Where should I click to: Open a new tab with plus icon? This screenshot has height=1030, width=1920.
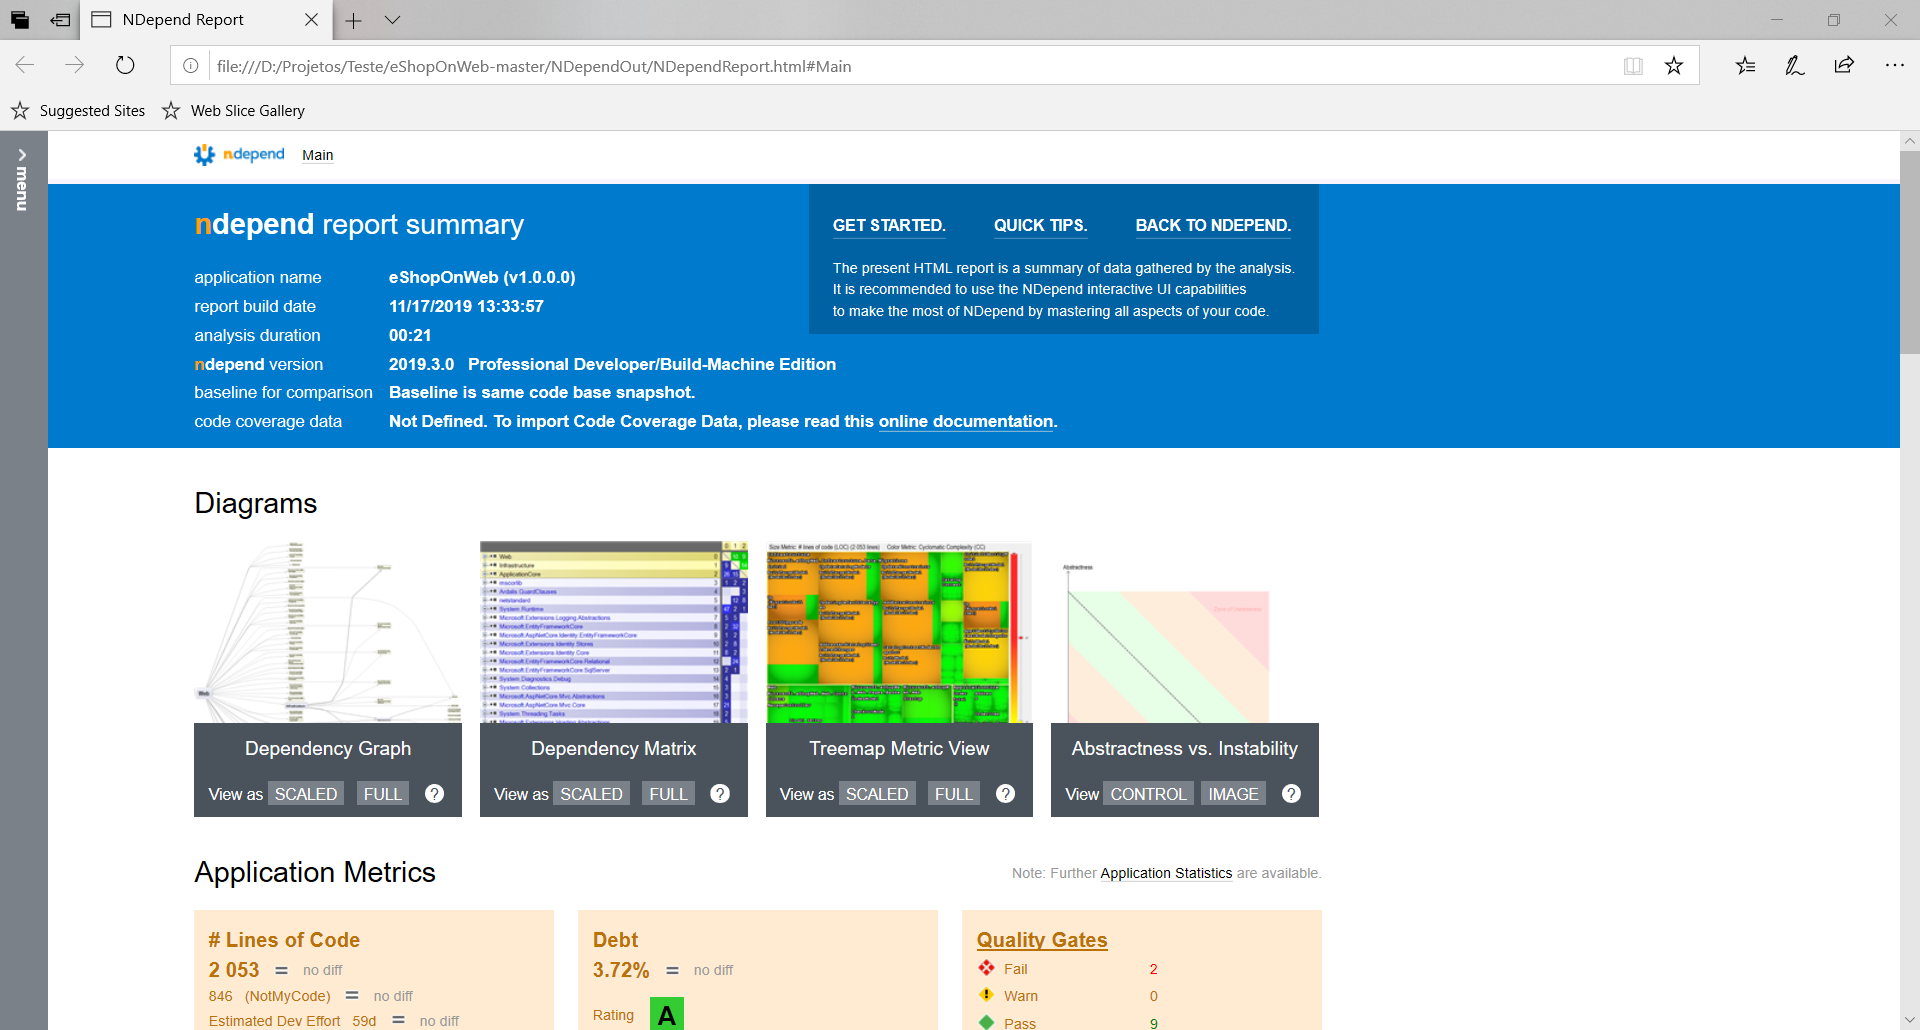click(x=353, y=20)
